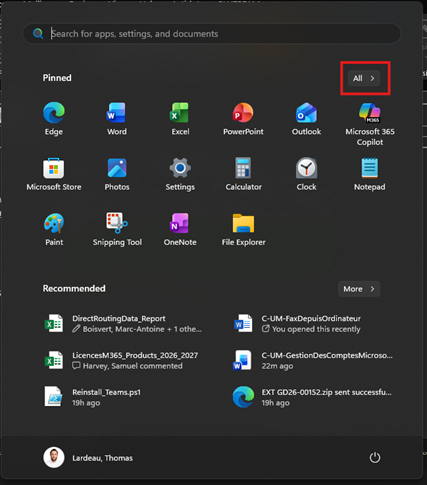This screenshot has height=485, width=427.
Task: Click Word icon beside C-UM-GestionDesComptesMicroso
Action: (243, 360)
